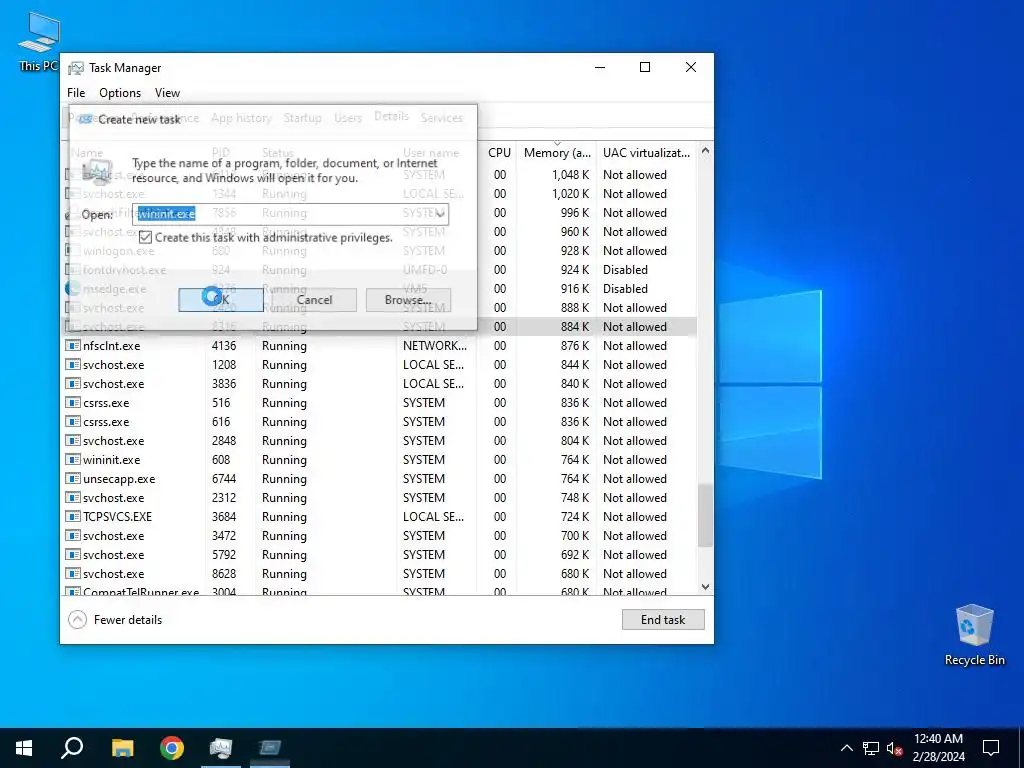The width and height of the screenshot is (1024, 768).
Task: Sort by the CPU column header
Action: (499, 152)
